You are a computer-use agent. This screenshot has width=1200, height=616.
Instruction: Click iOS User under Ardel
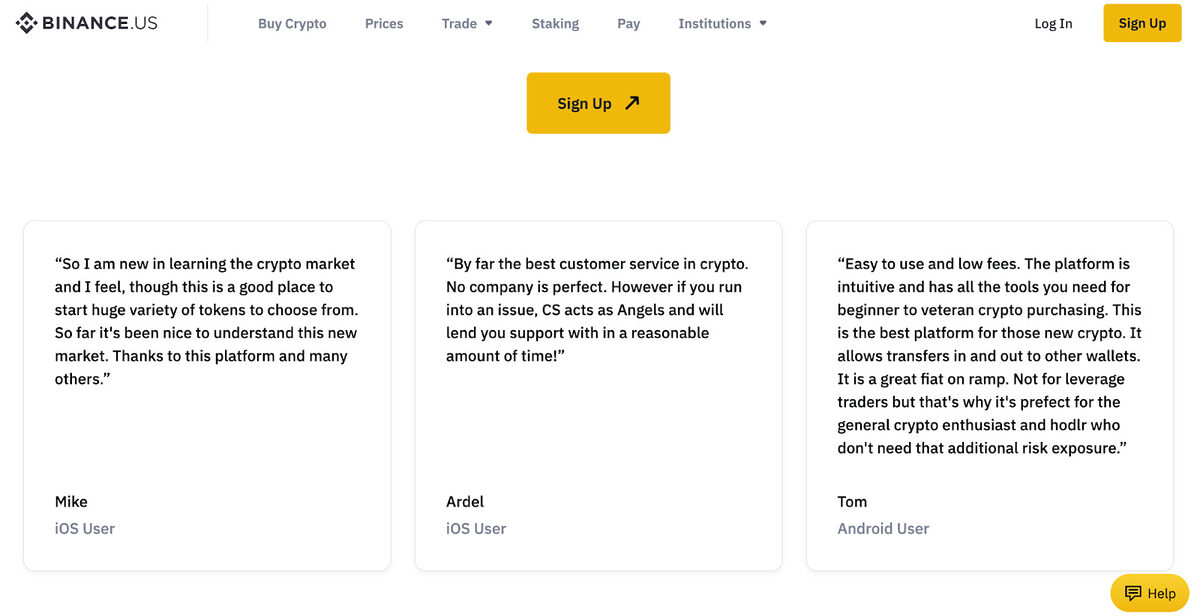tap(476, 528)
